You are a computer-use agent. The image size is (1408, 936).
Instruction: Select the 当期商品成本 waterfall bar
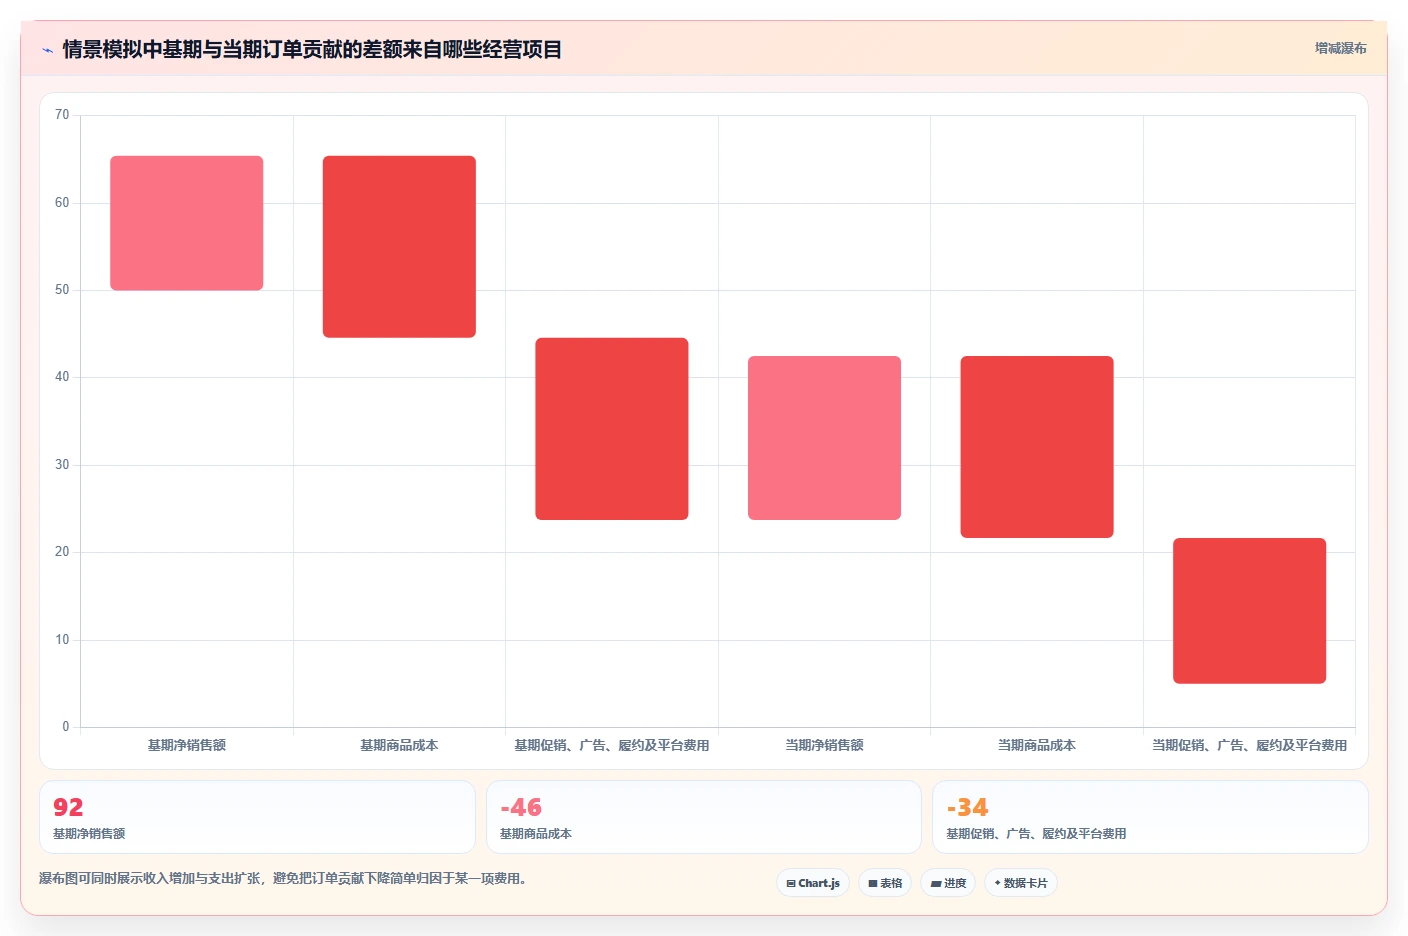click(x=1037, y=447)
